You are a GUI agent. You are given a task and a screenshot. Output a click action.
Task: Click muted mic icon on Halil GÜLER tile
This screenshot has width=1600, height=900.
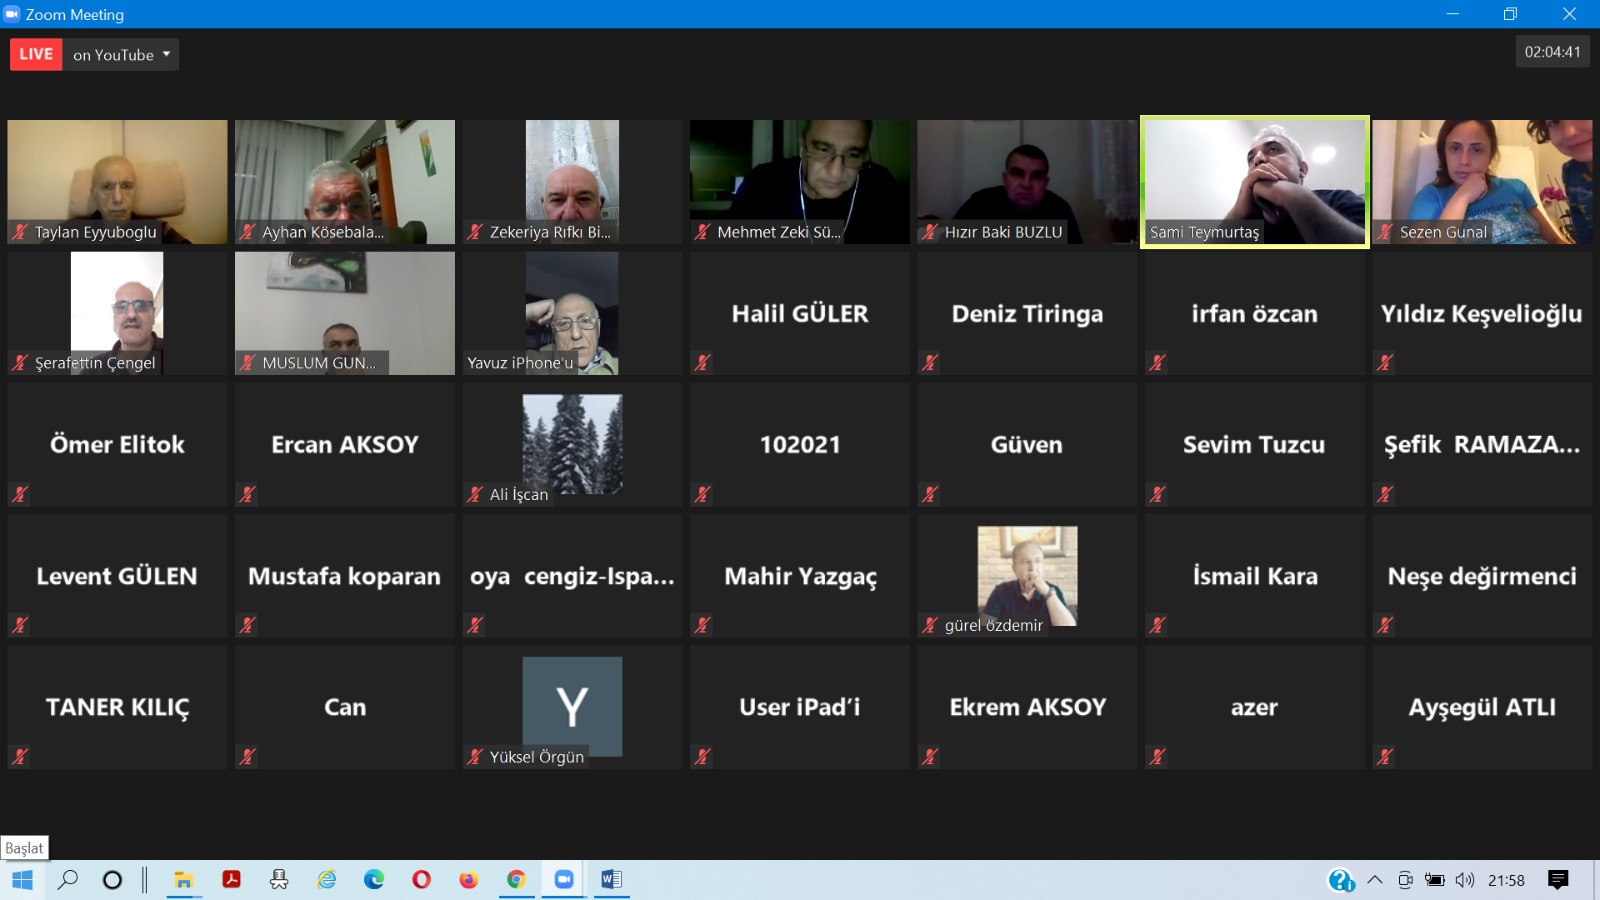pos(703,363)
